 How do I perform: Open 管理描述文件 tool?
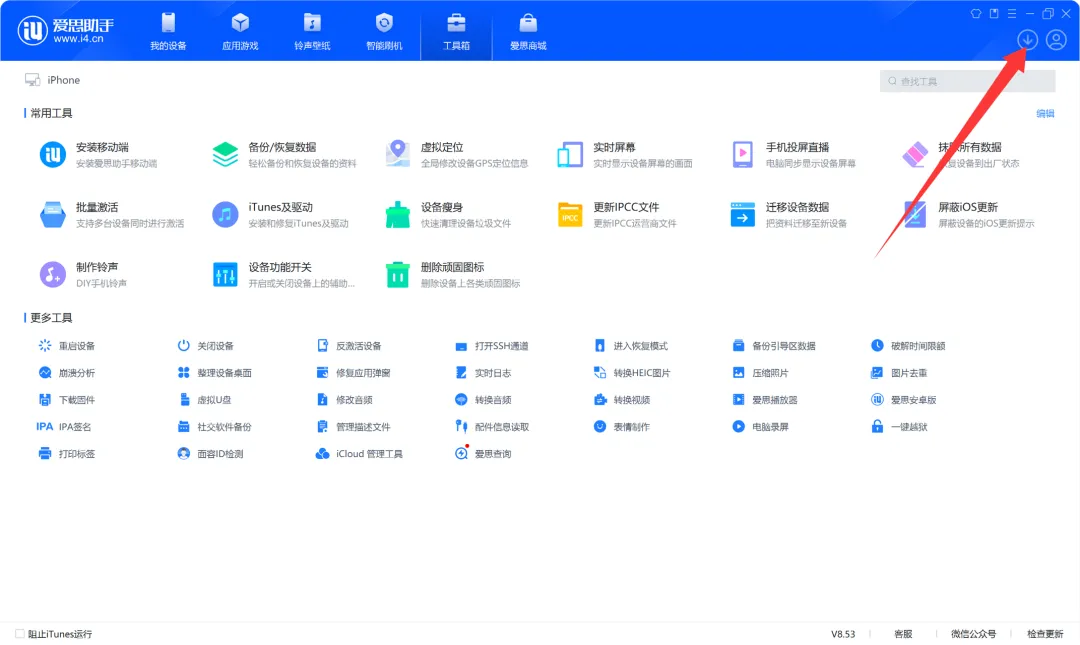coord(353,427)
